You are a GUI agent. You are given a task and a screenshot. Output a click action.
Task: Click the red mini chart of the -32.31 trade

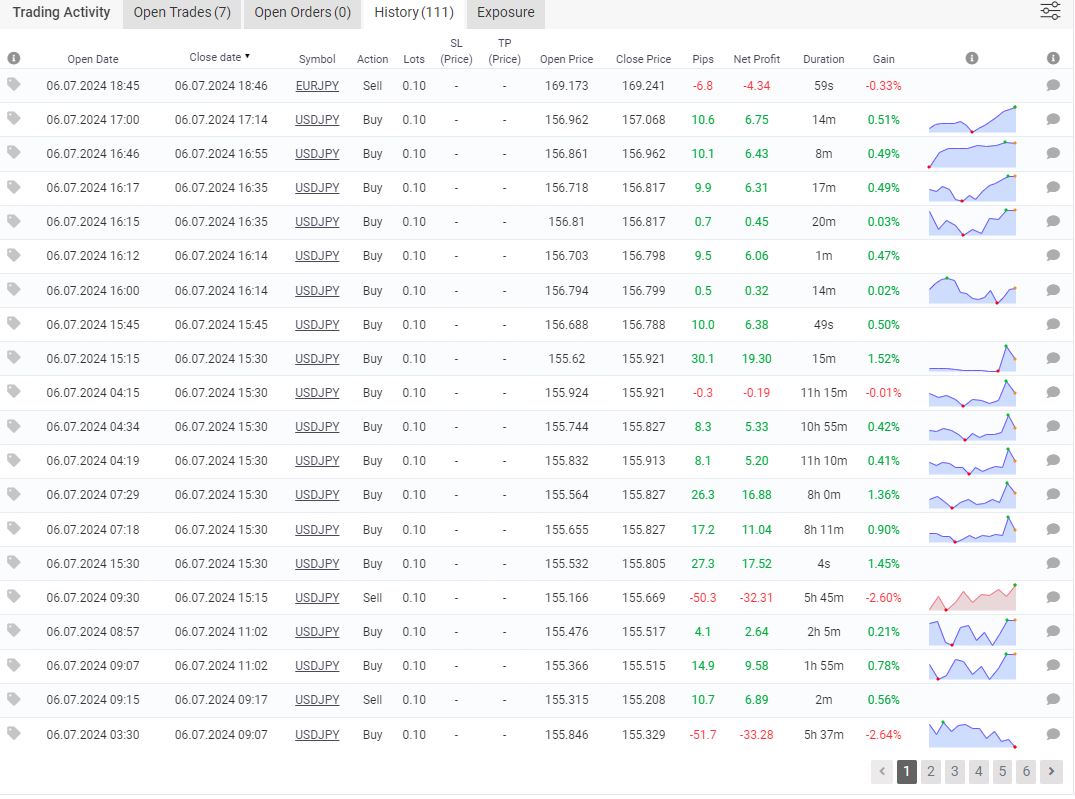(972, 597)
